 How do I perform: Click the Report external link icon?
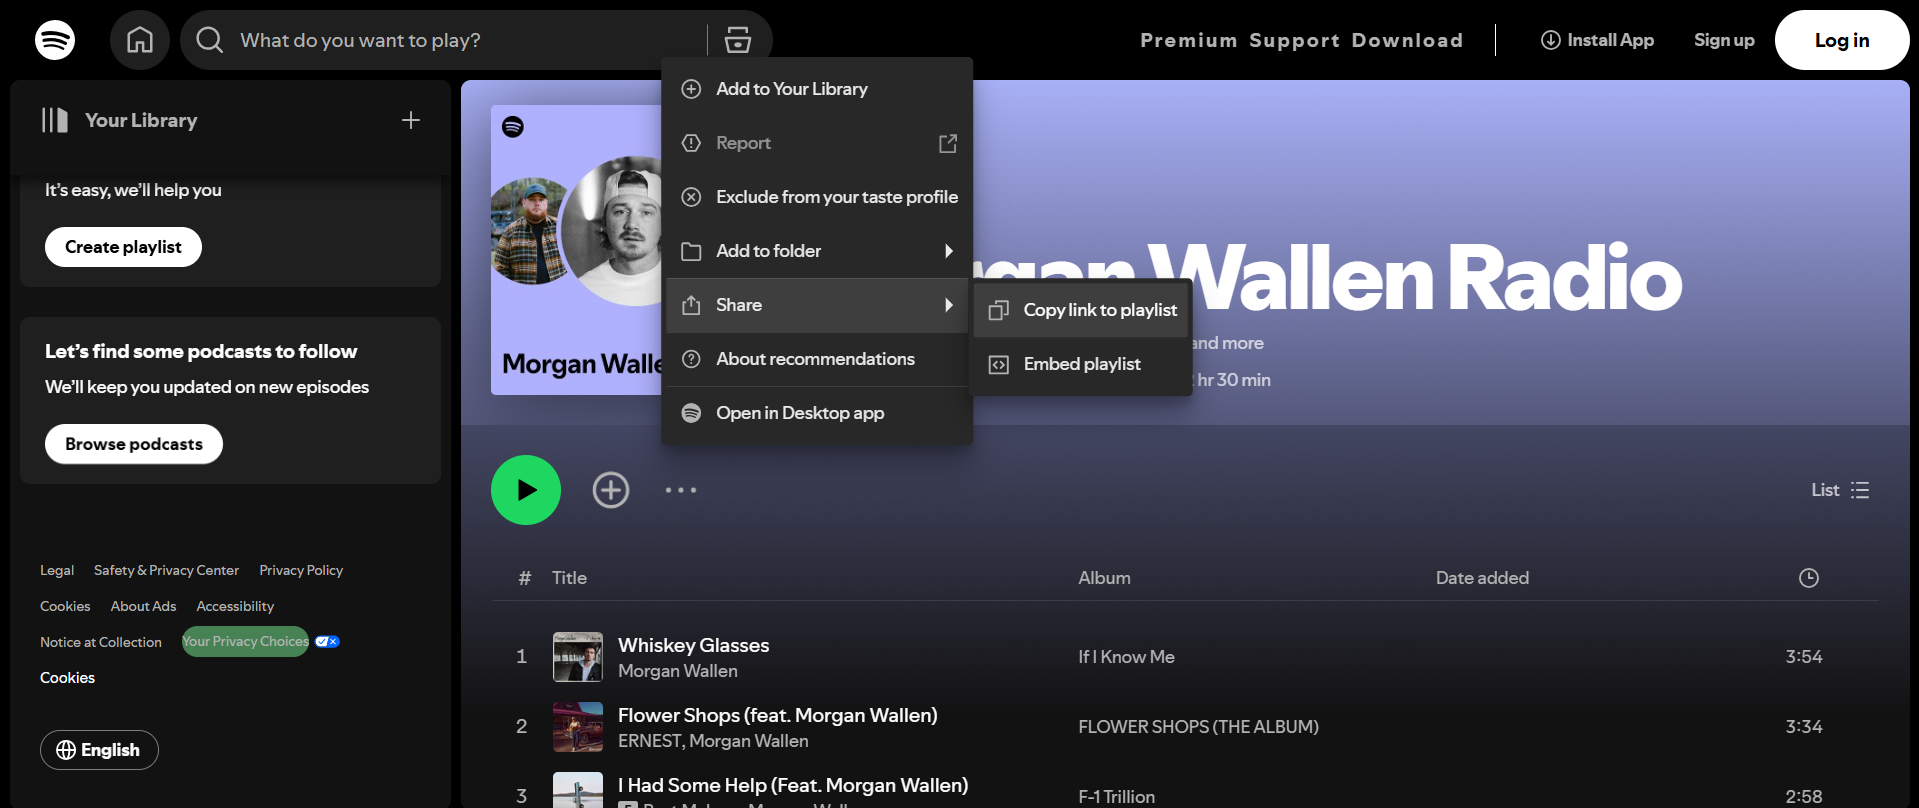pyautogui.click(x=948, y=143)
